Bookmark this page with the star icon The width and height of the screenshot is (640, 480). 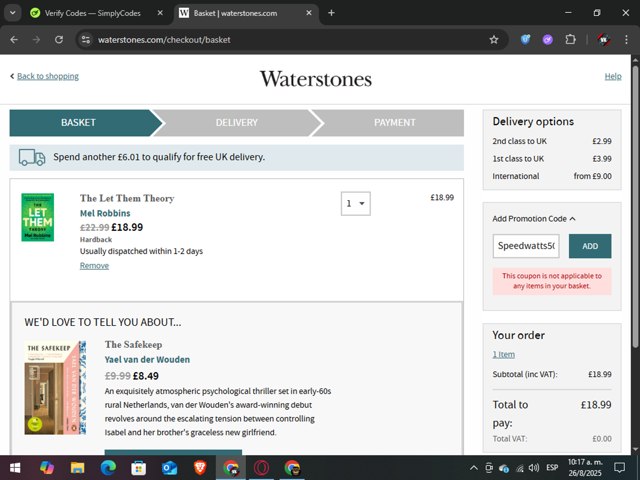(494, 40)
